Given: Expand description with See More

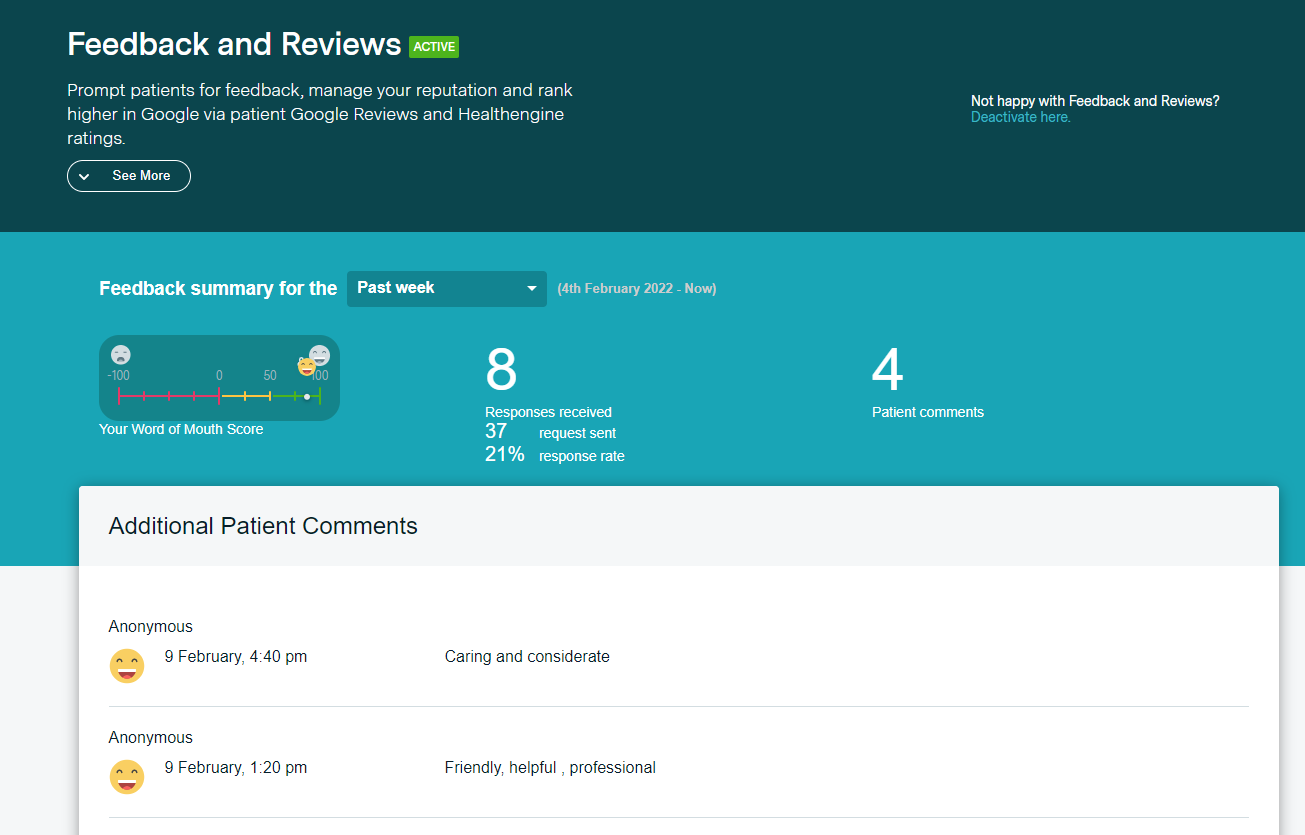Looking at the screenshot, I should (129, 176).
